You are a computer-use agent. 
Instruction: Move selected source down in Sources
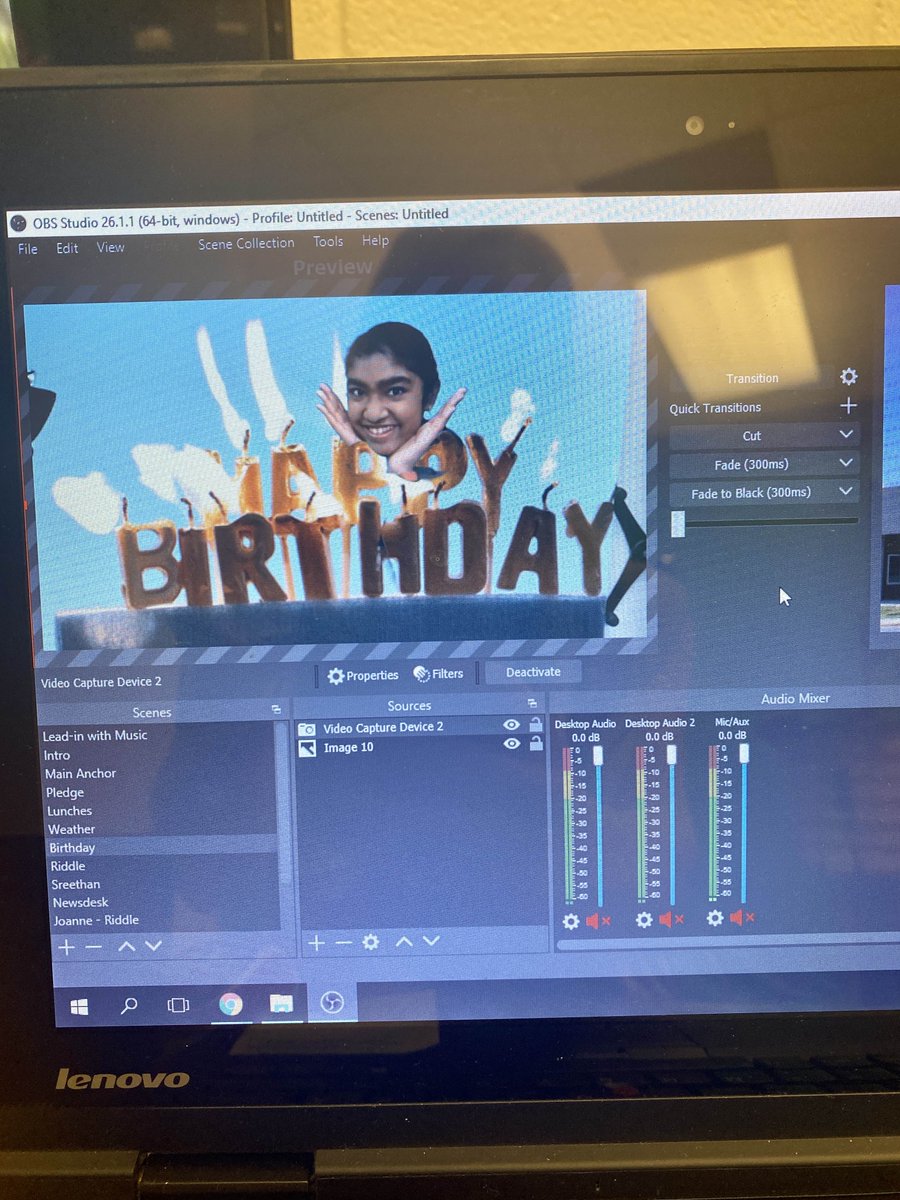431,941
